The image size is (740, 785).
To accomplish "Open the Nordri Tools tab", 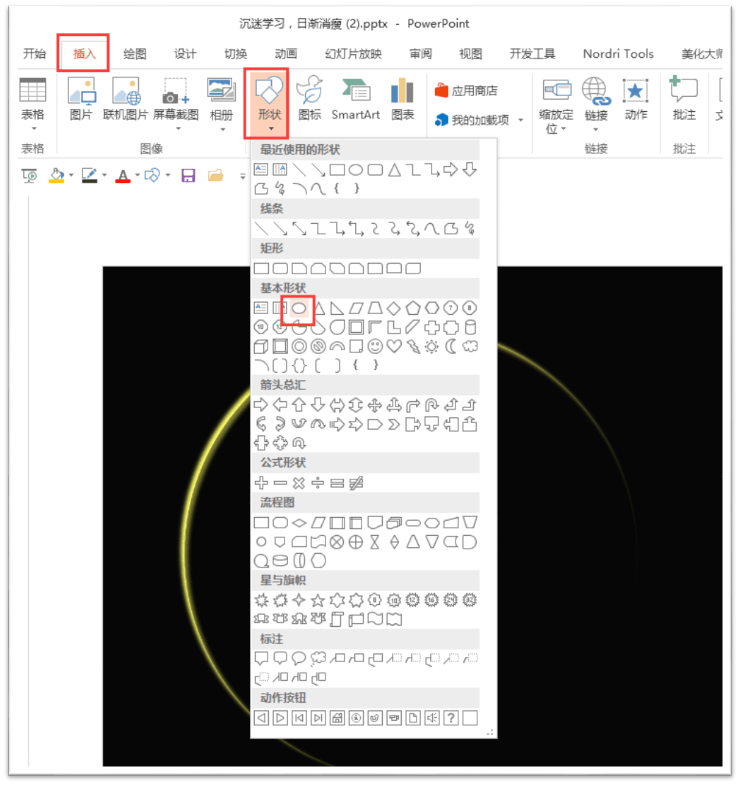I will (618, 54).
